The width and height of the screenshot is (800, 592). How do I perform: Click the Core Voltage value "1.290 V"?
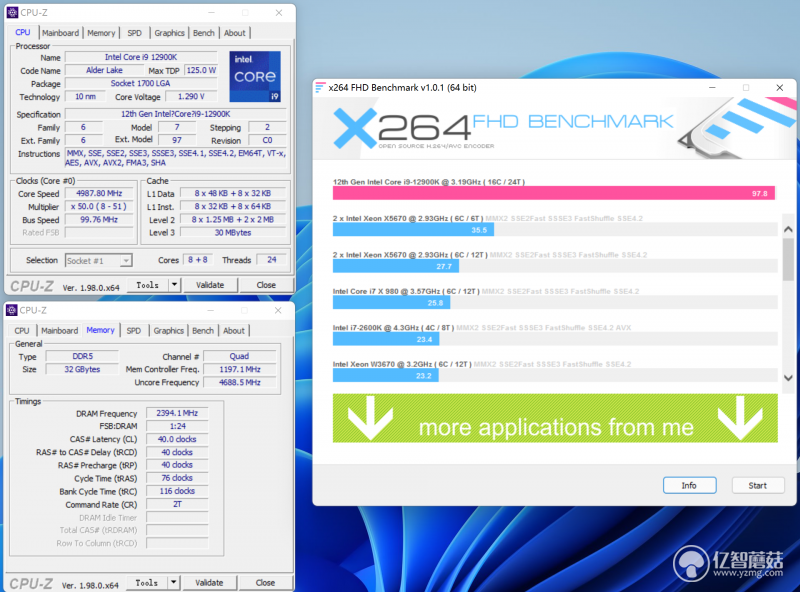click(191, 96)
